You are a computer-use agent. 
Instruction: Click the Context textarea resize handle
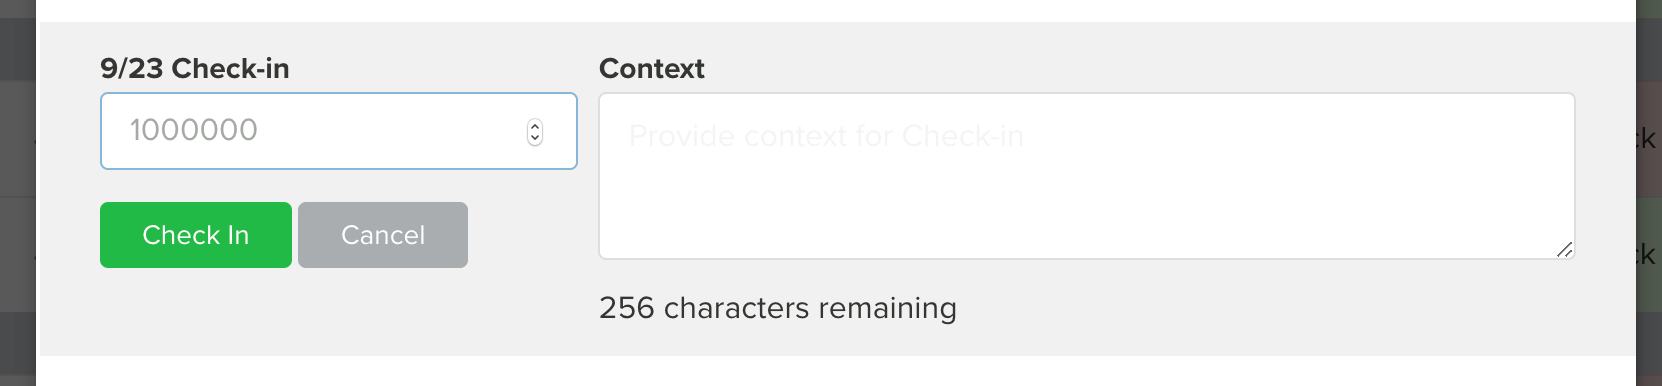1565,250
